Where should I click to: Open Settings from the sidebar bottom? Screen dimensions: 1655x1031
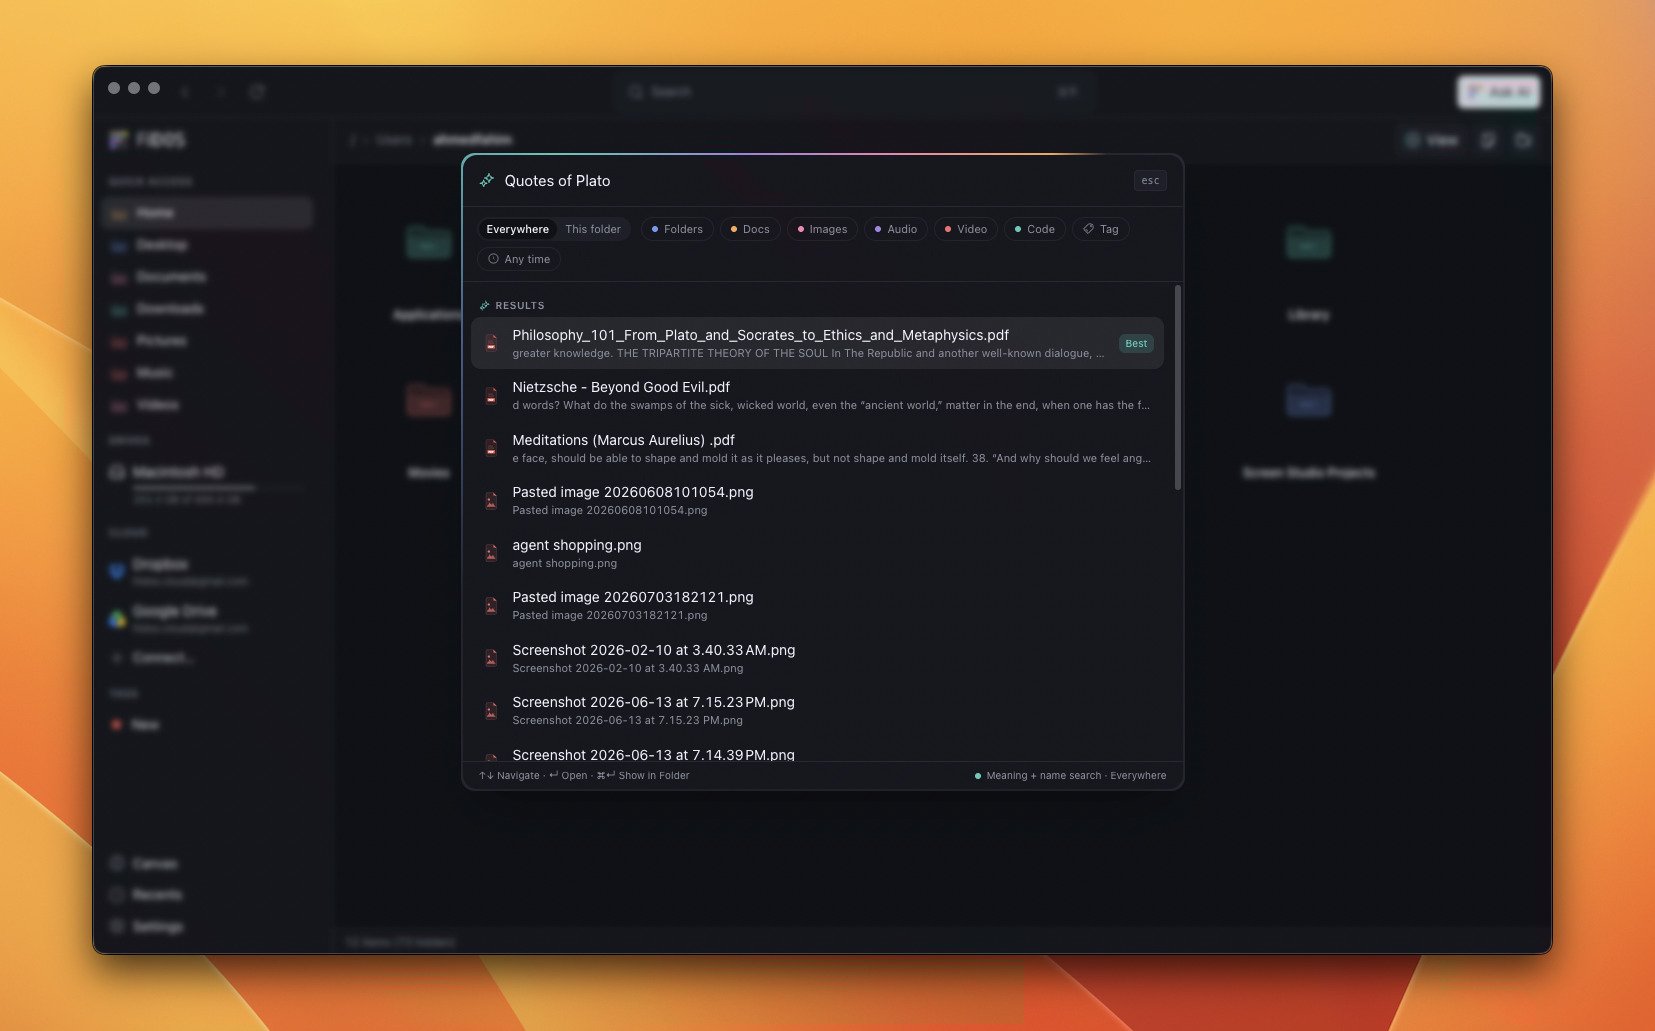click(x=147, y=927)
